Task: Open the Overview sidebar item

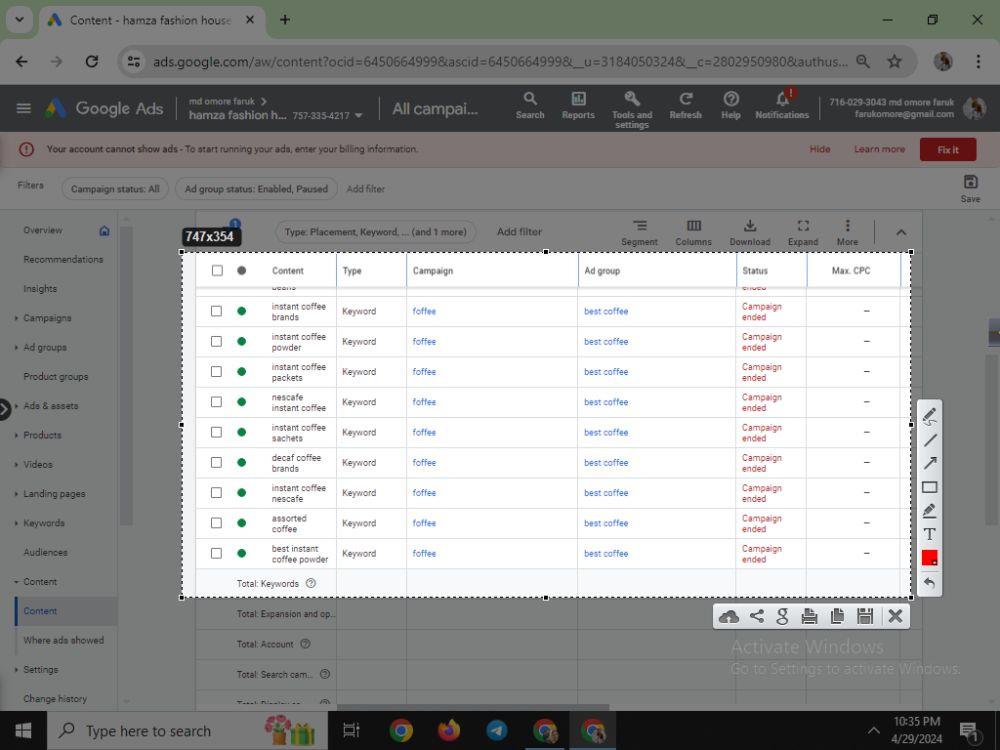Action: click(43, 230)
